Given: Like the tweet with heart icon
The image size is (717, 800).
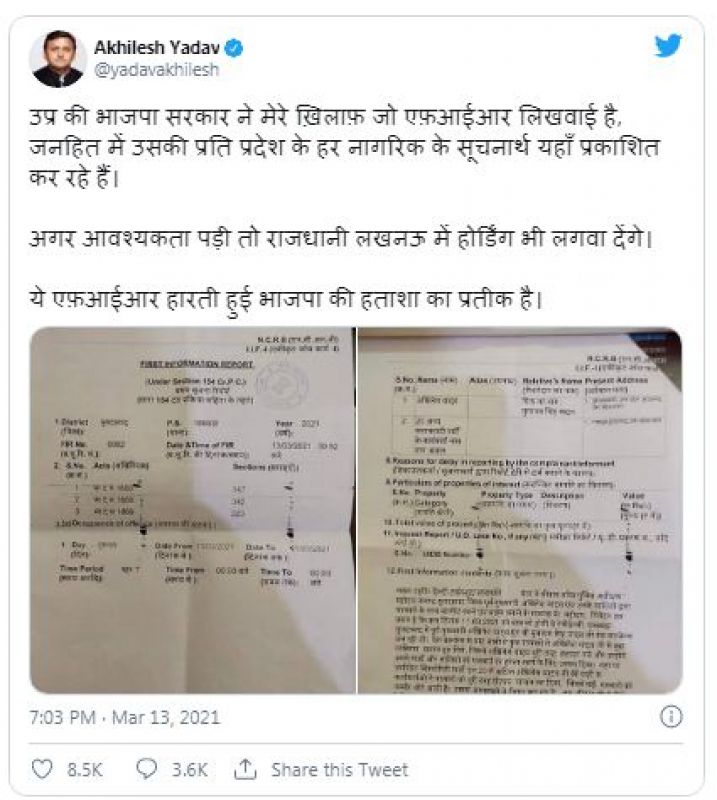Looking at the screenshot, I should click(x=42, y=769).
